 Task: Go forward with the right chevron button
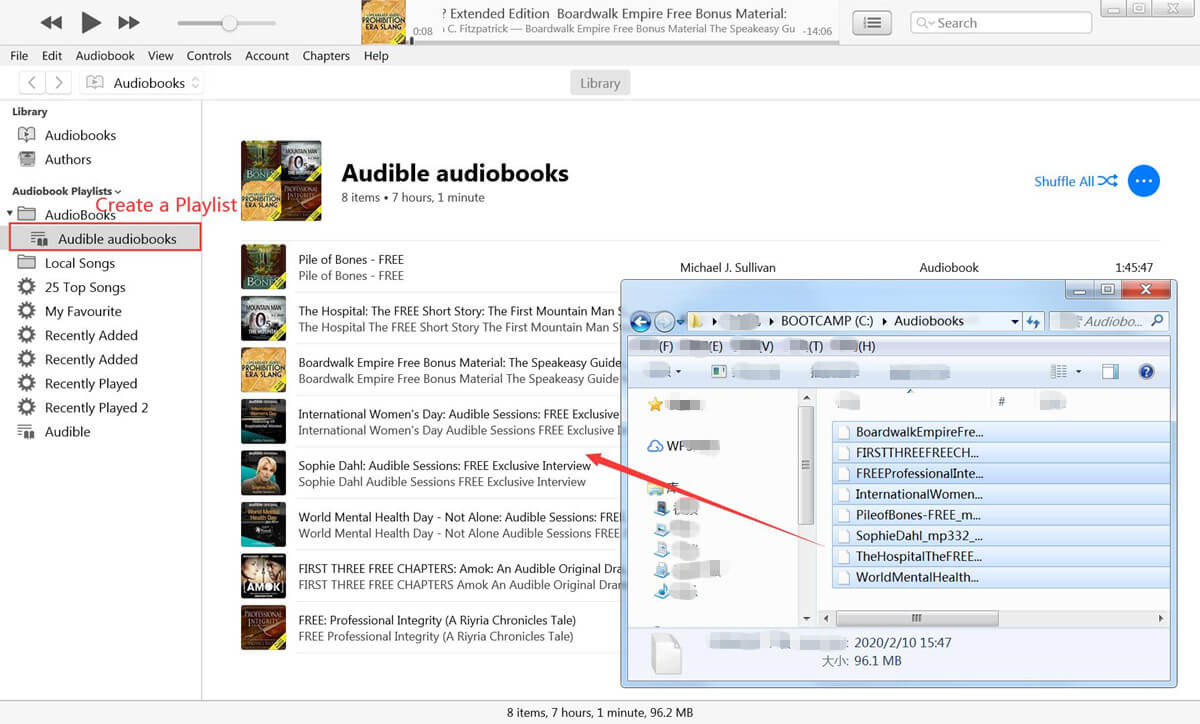[59, 83]
